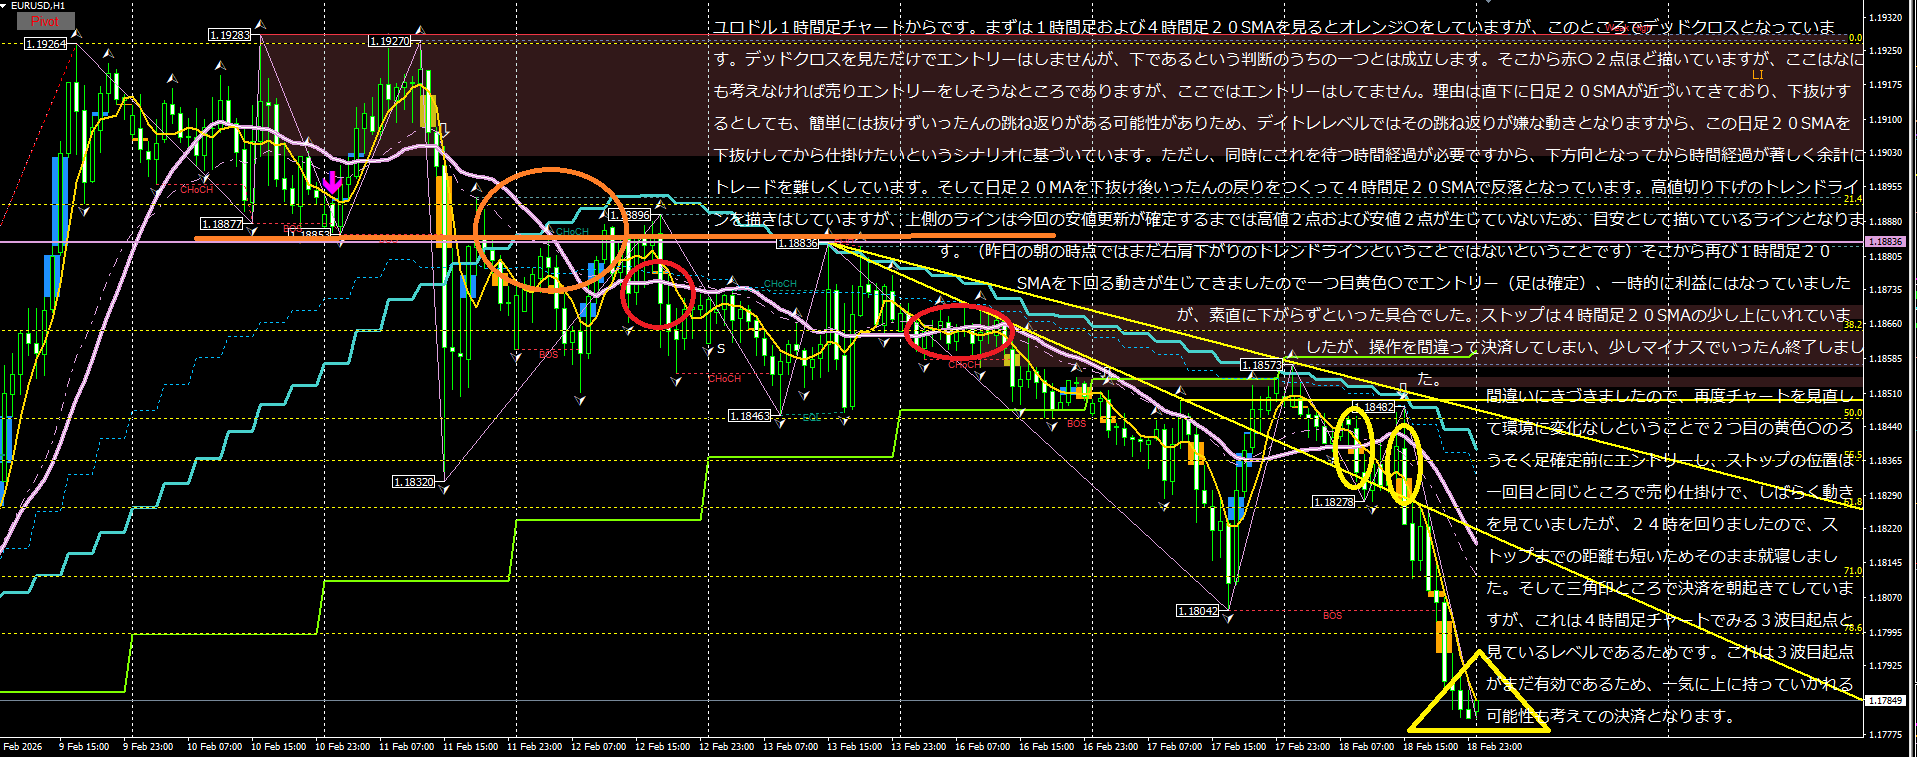Select the 1.18278 price label

[x=1333, y=502]
